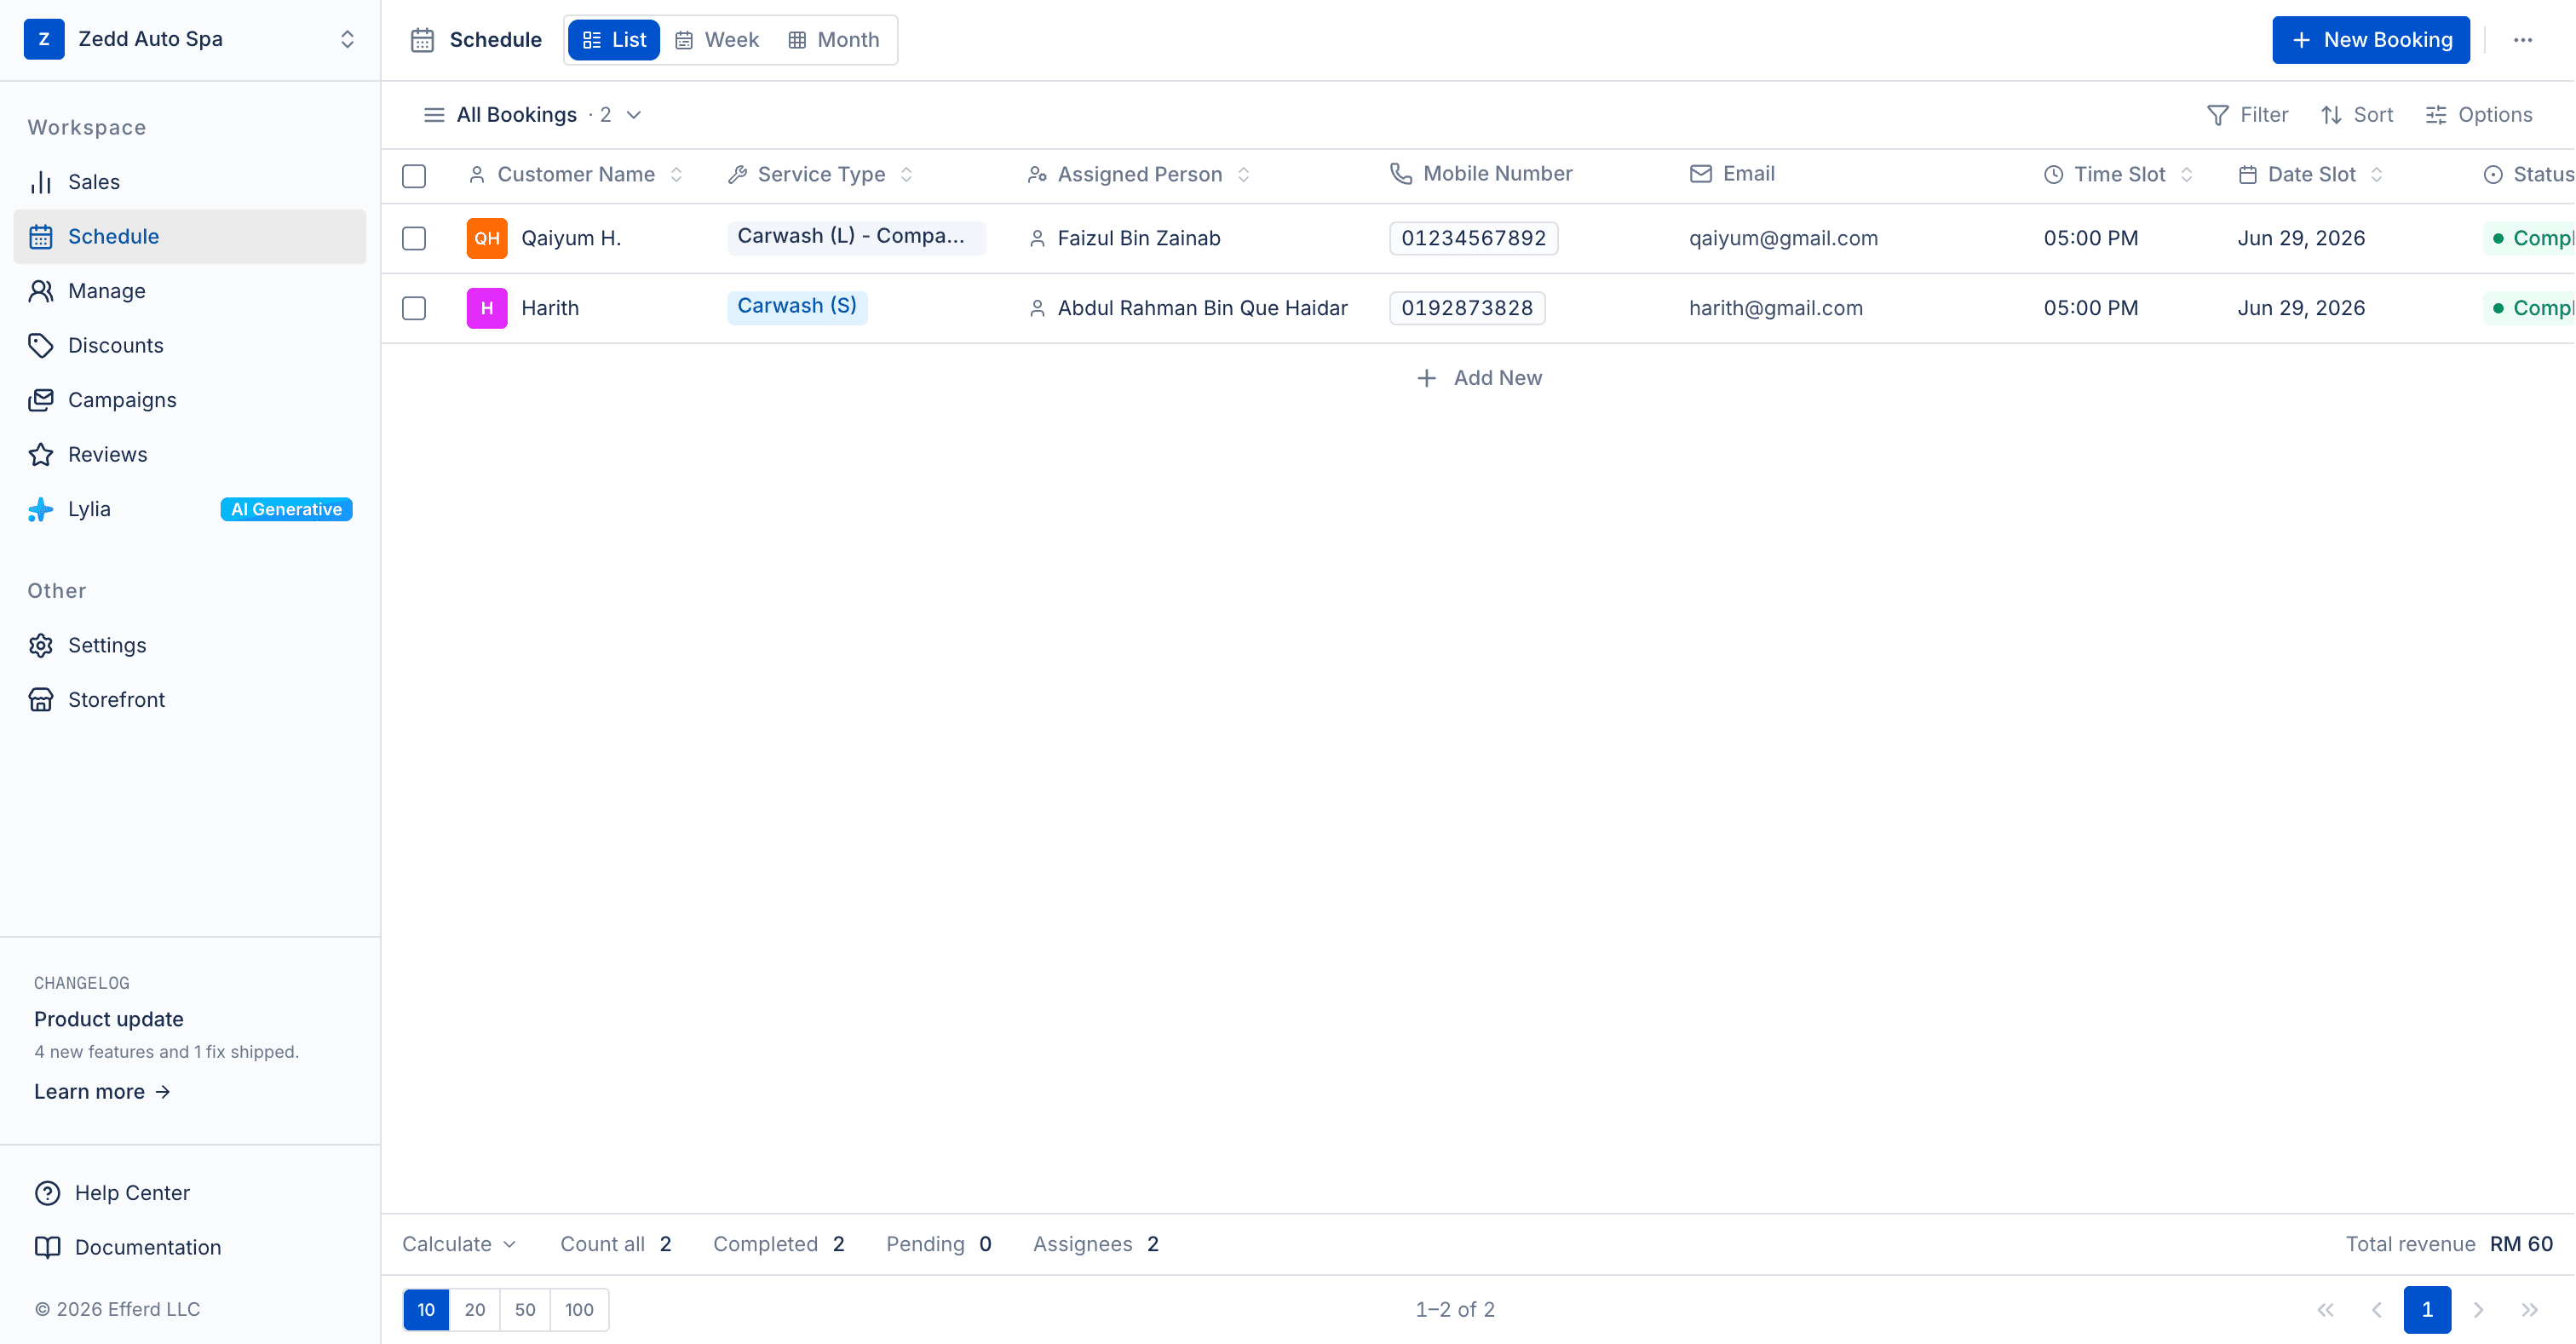
Task: Click the Options sliders icon
Action: [x=2436, y=115]
